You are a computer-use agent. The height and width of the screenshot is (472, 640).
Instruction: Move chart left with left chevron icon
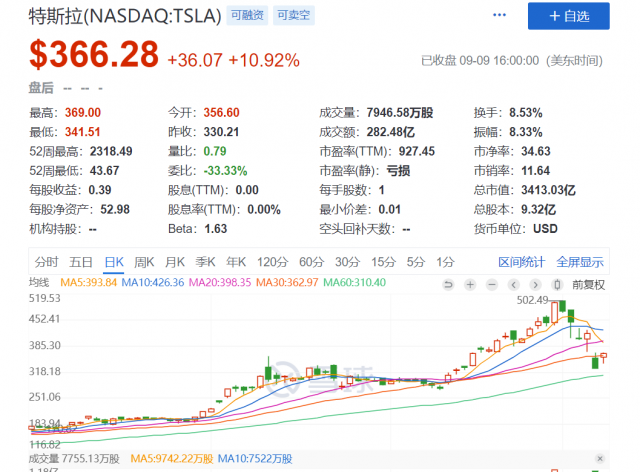[513, 285]
